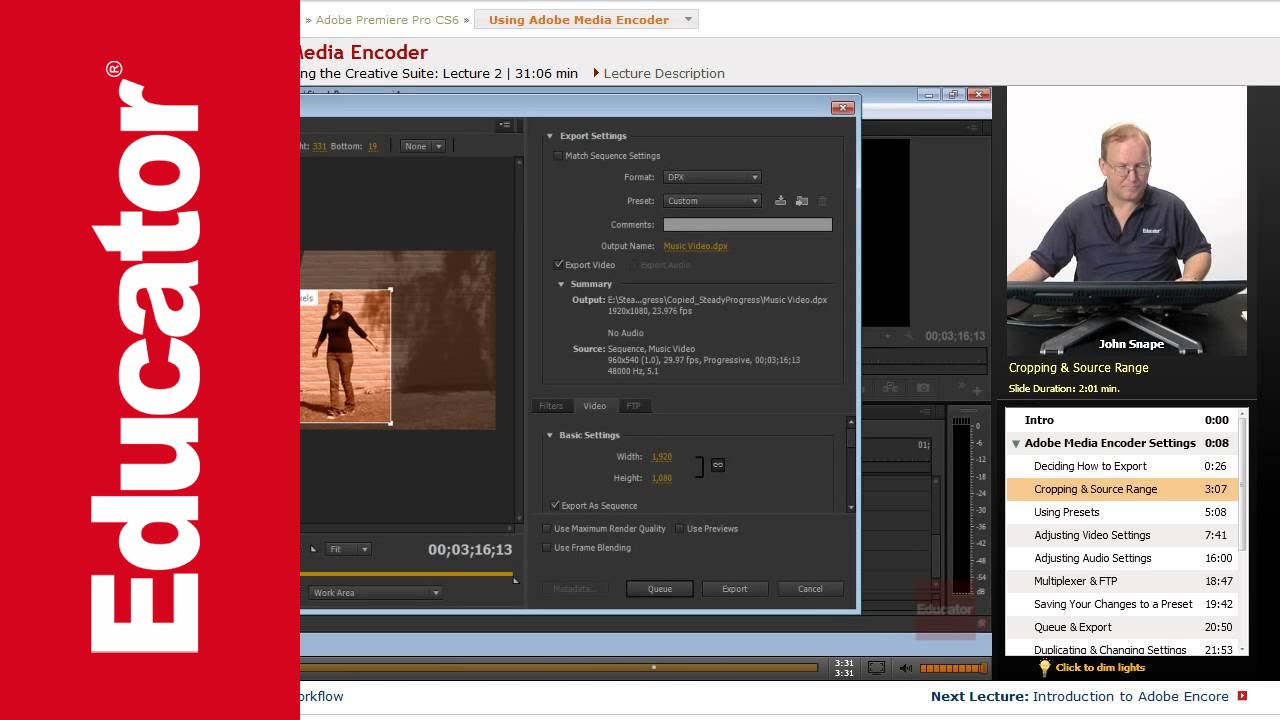This screenshot has height=720, width=1280.
Task: Click the lecture playback progress bar
Action: pyautogui.click(x=559, y=667)
